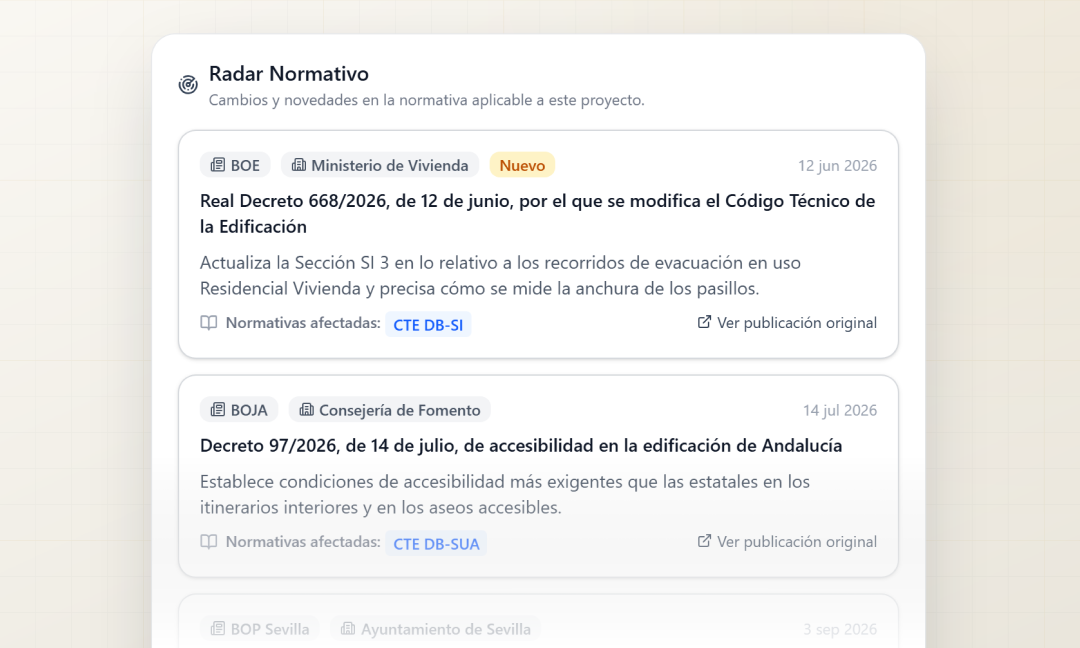
Task: Select the BOP Sevilla source badge
Action: coord(260,629)
